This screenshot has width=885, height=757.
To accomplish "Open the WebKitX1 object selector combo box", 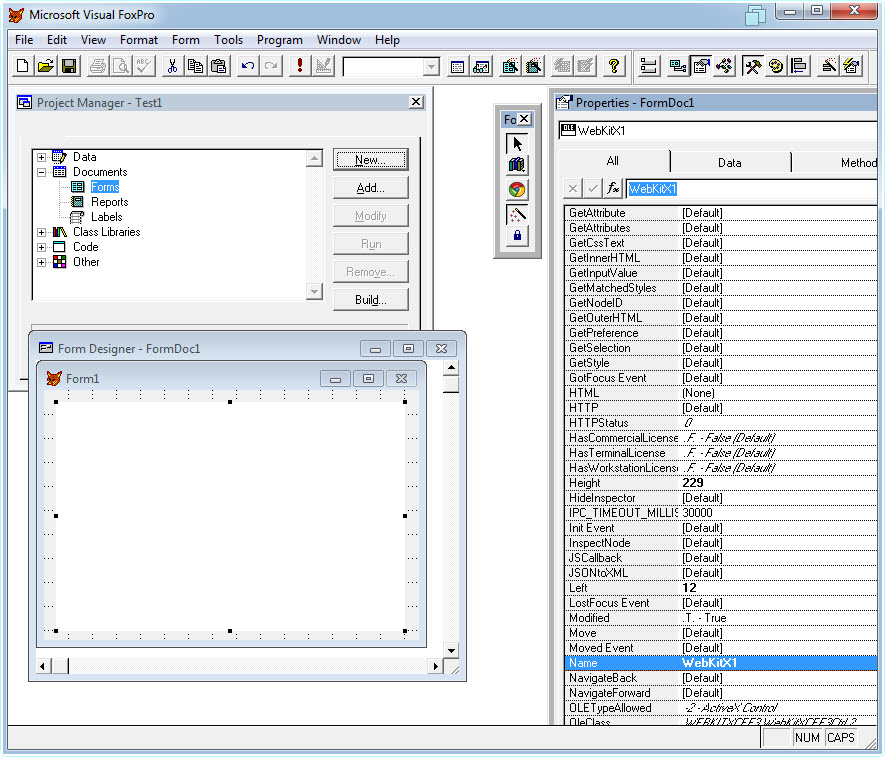I will [x=717, y=131].
